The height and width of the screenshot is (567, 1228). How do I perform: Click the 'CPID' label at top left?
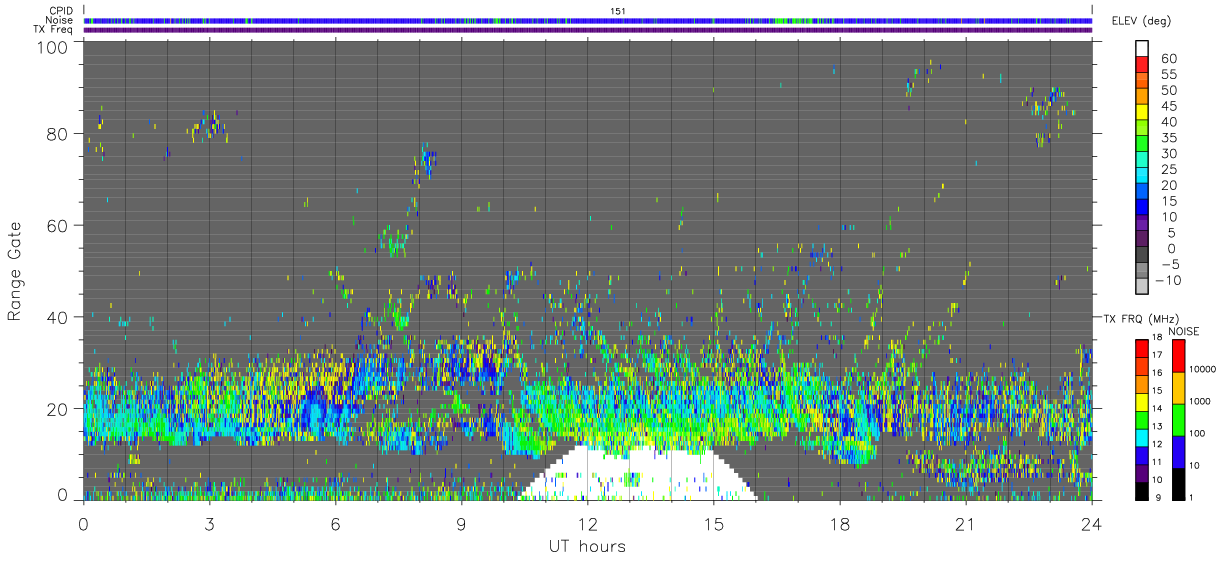click(x=61, y=10)
